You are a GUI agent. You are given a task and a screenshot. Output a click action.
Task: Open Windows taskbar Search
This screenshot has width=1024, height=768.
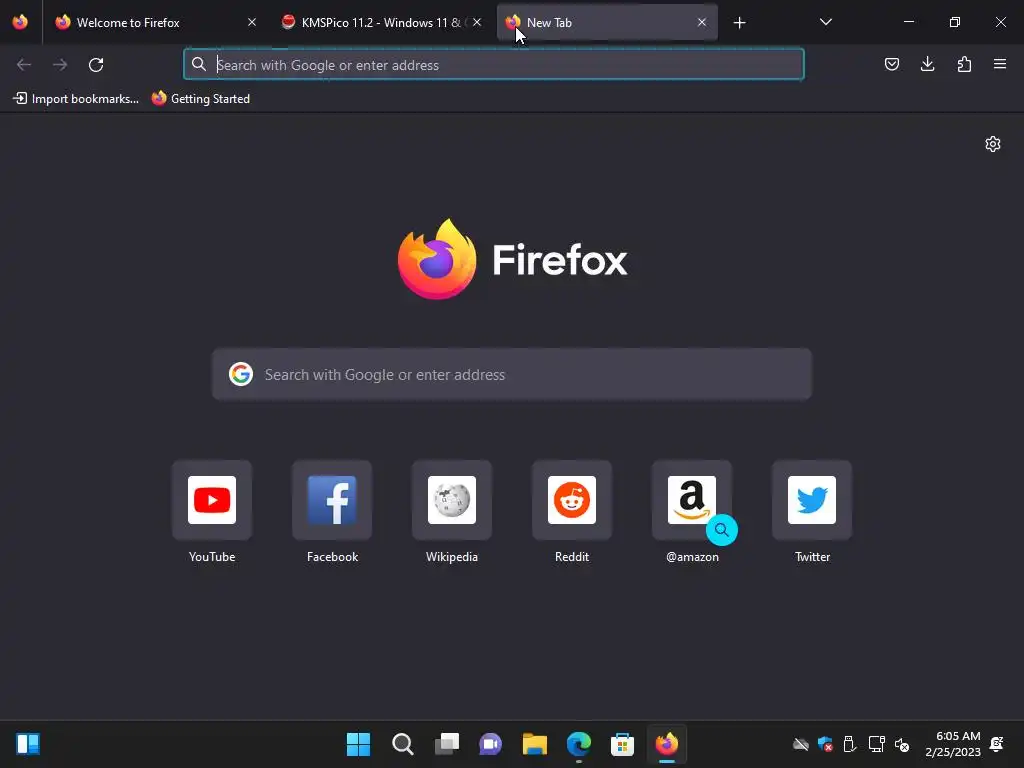[402, 744]
